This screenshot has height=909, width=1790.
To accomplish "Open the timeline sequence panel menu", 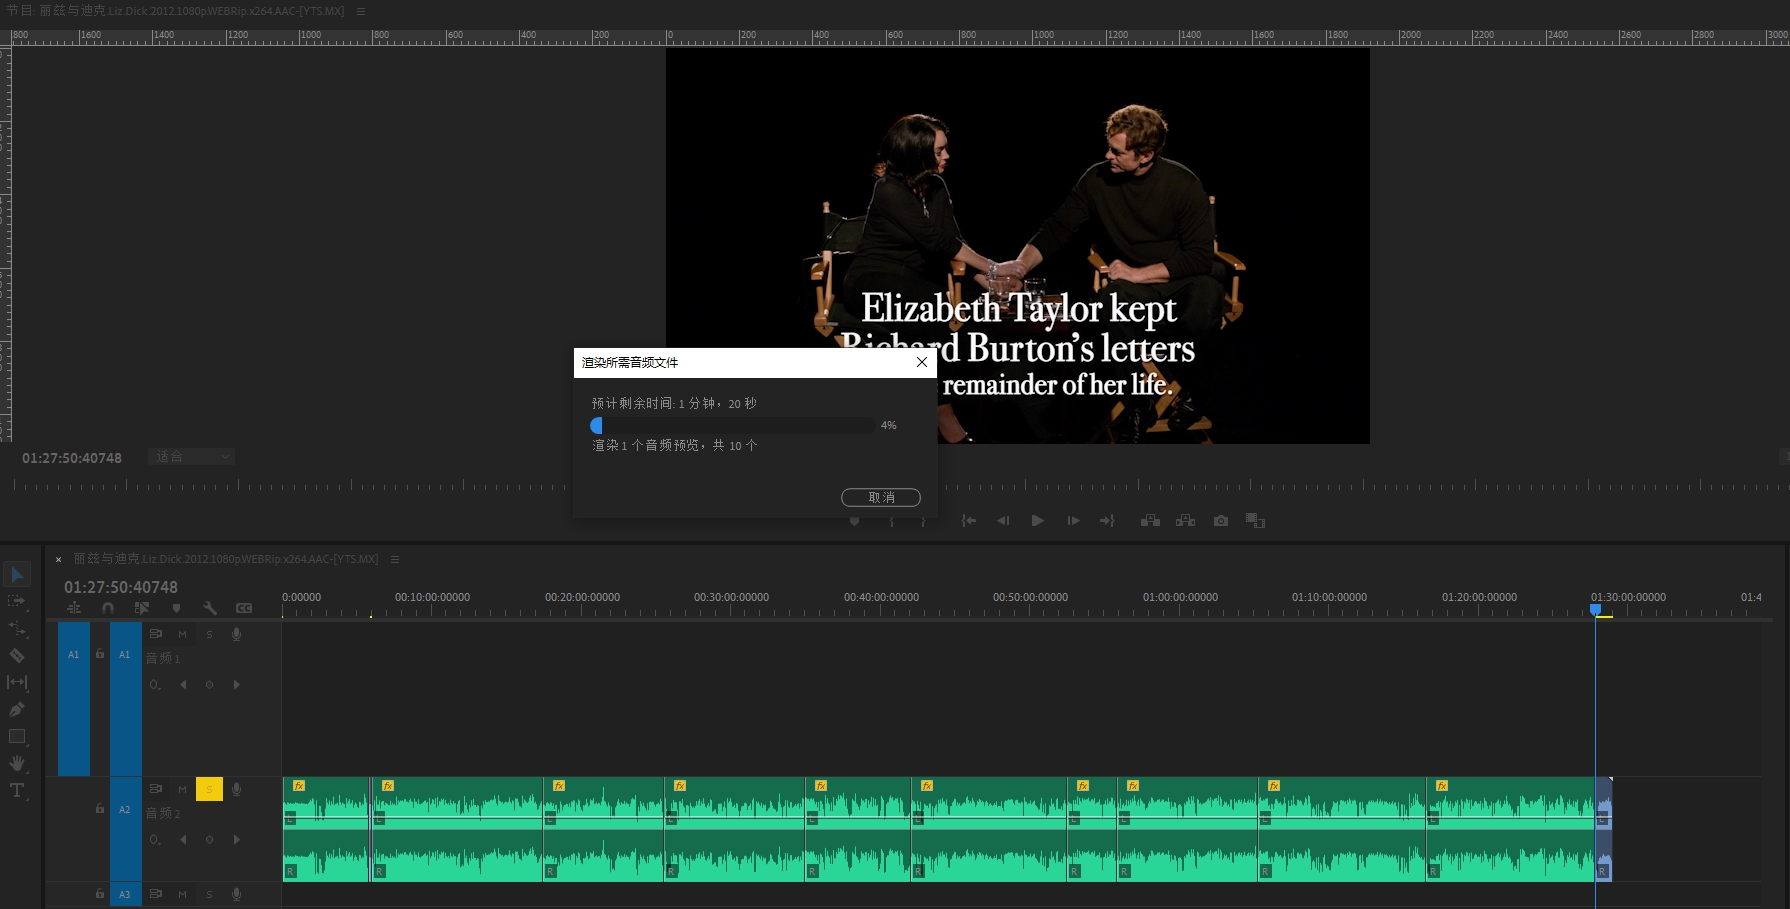I will pos(395,559).
